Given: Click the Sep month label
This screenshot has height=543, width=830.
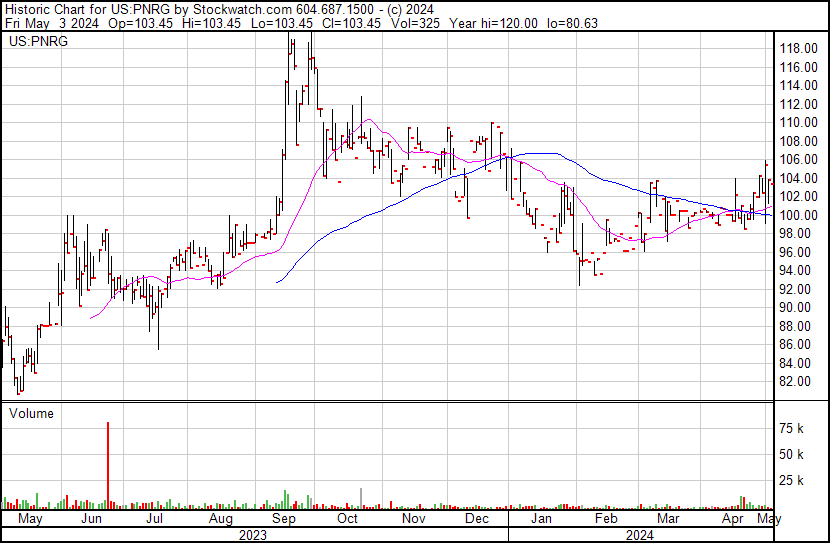Looking at the screenshot, I should (284, 519).
